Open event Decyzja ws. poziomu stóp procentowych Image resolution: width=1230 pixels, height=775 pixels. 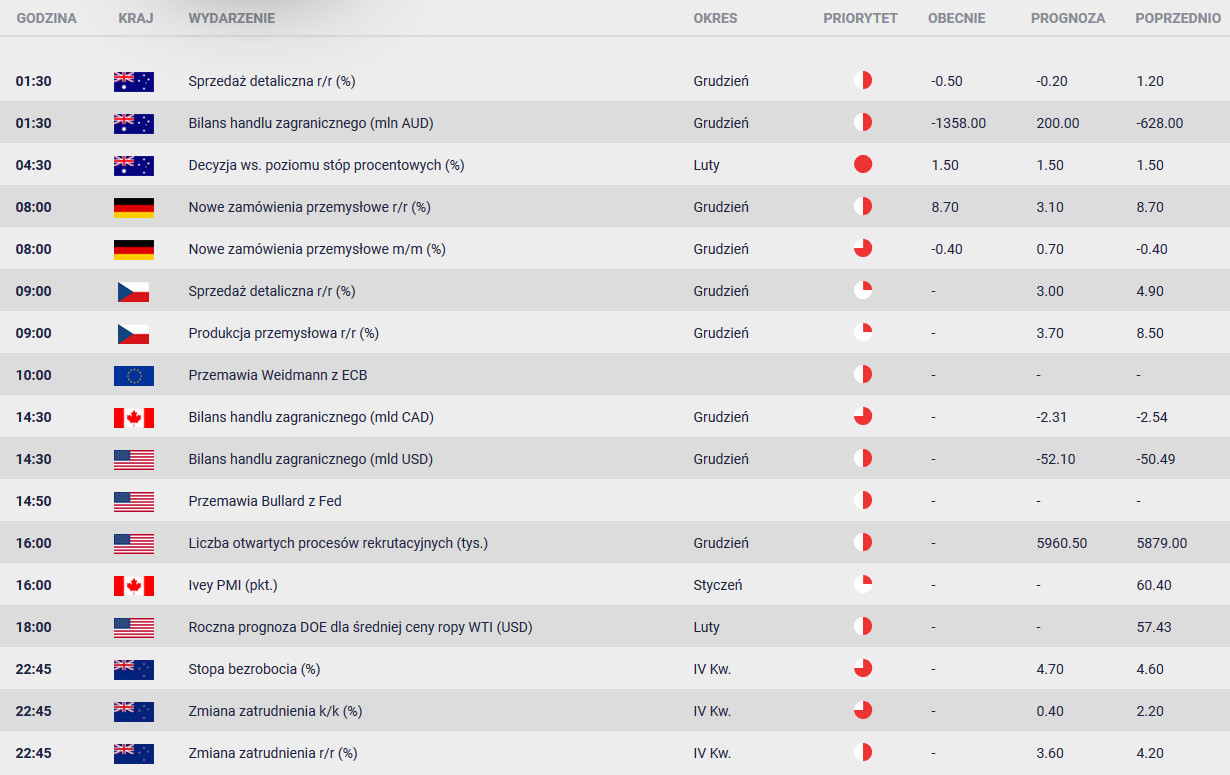click(x=326, y=165)
